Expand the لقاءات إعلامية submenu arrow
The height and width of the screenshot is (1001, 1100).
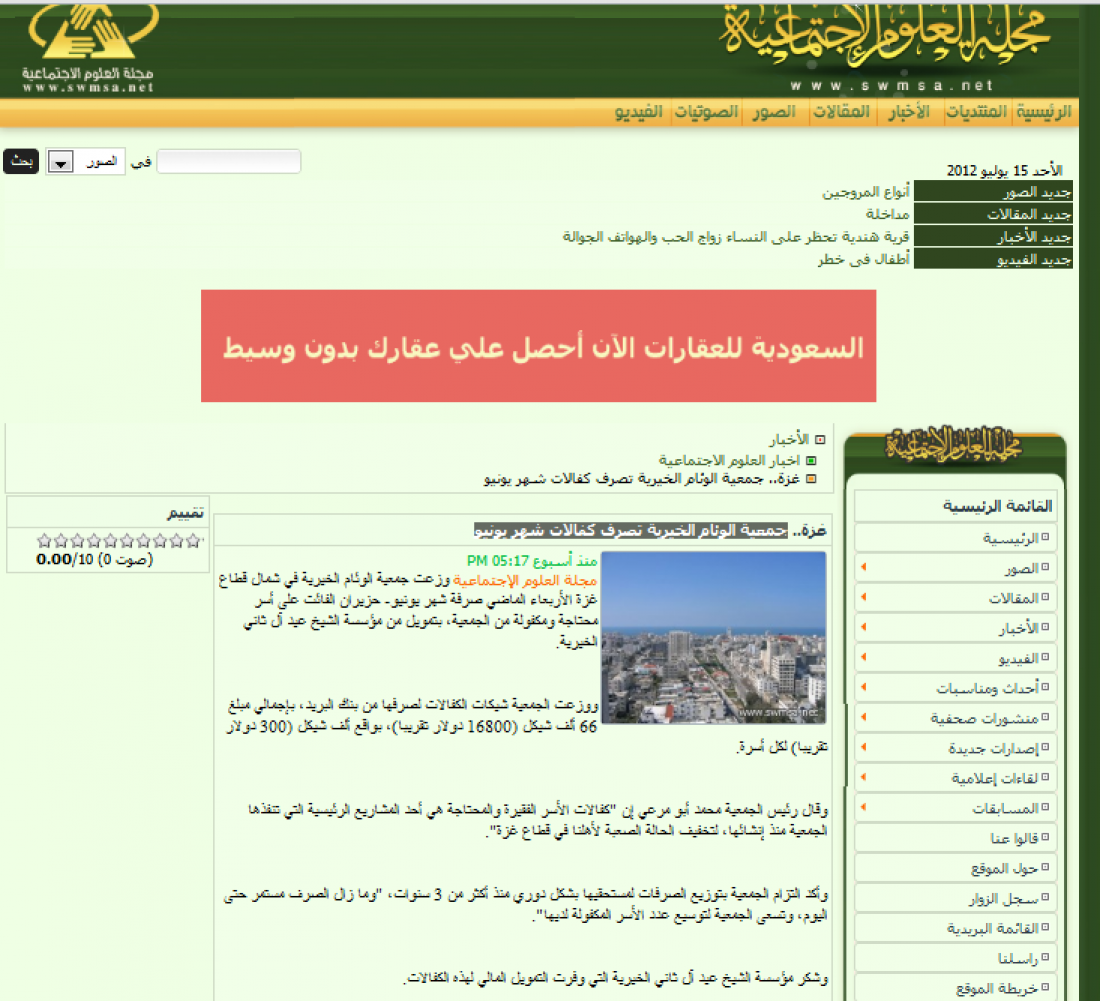864,777
